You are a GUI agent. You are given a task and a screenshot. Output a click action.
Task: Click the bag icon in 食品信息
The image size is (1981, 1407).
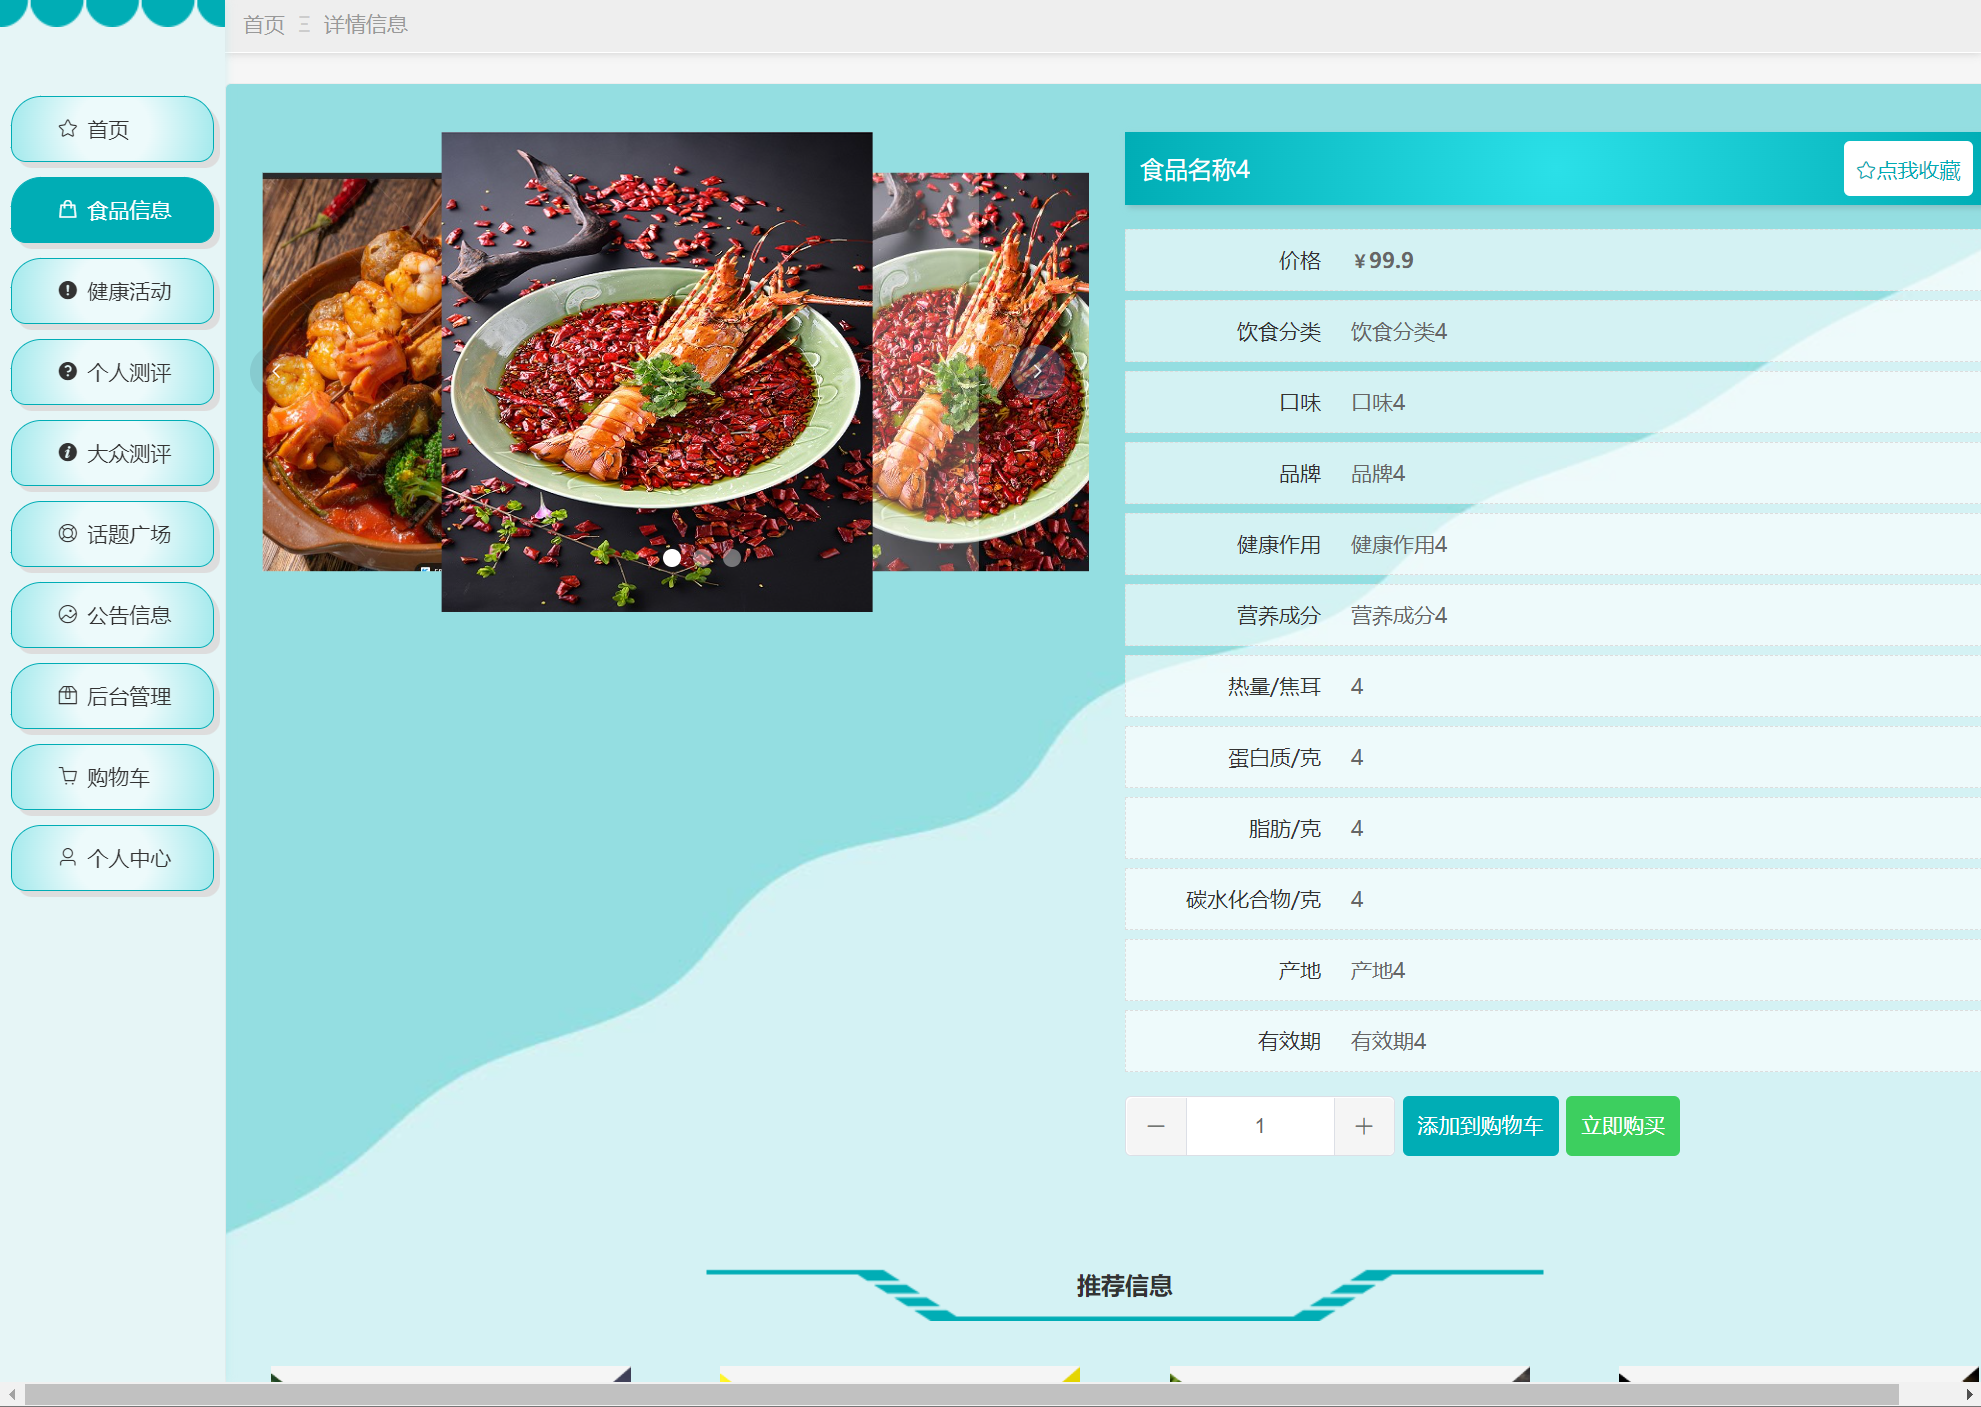point(67,210)
